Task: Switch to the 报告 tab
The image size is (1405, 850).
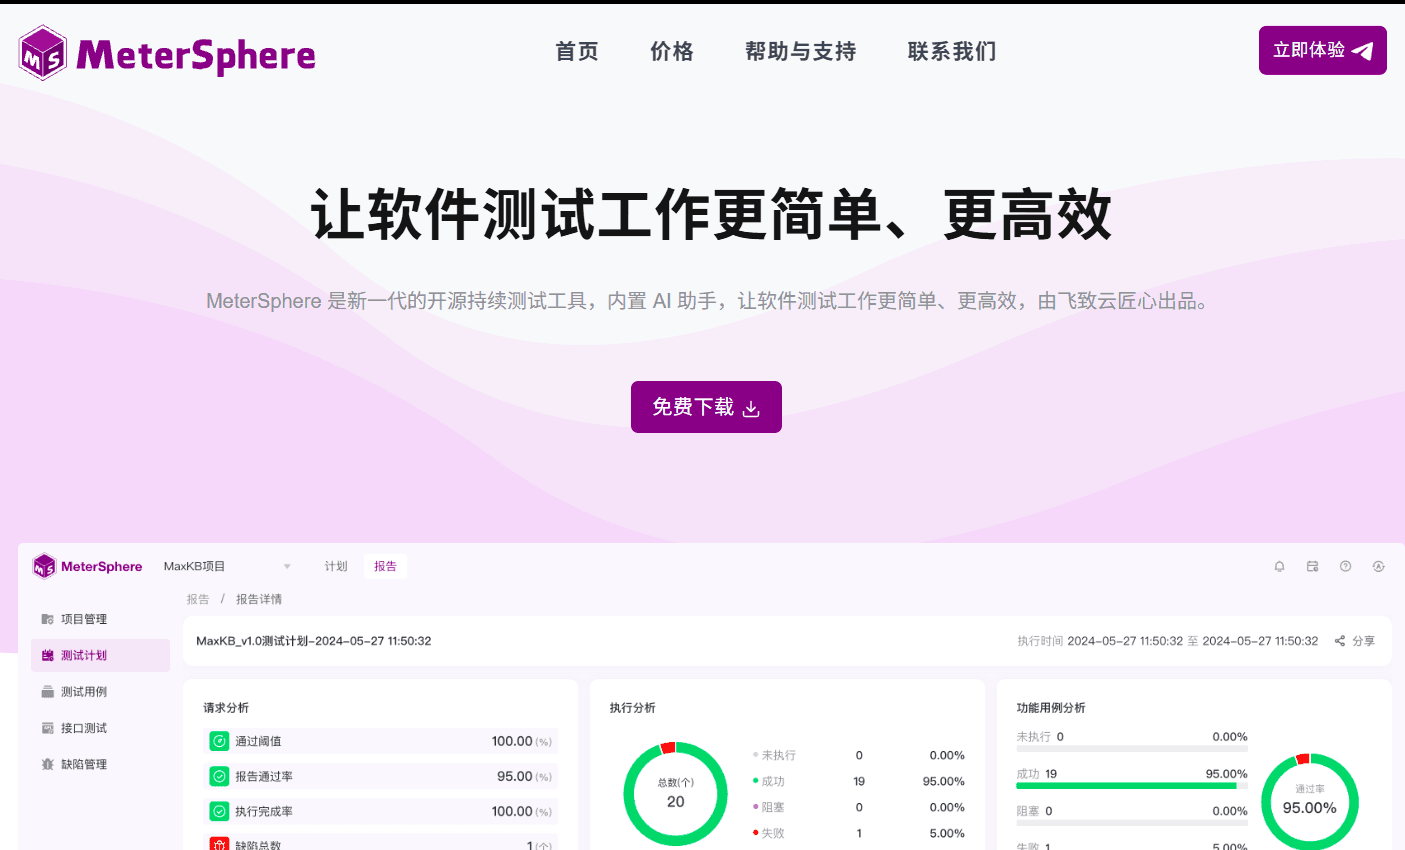Action: coord(385,566)
